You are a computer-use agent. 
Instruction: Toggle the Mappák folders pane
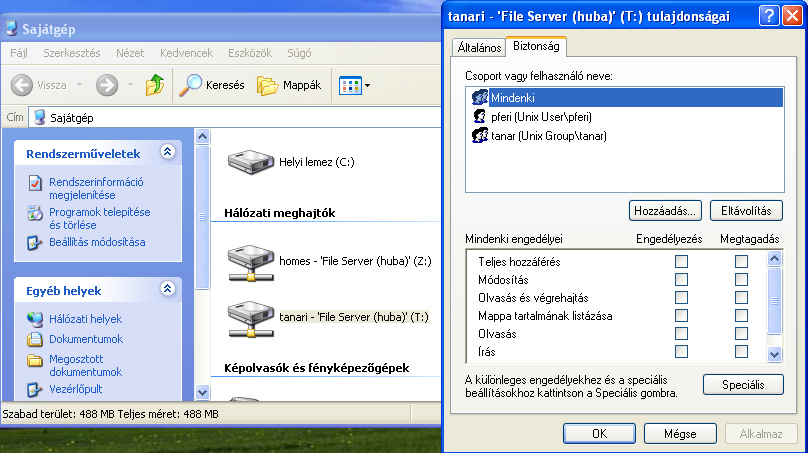[289, 86]
